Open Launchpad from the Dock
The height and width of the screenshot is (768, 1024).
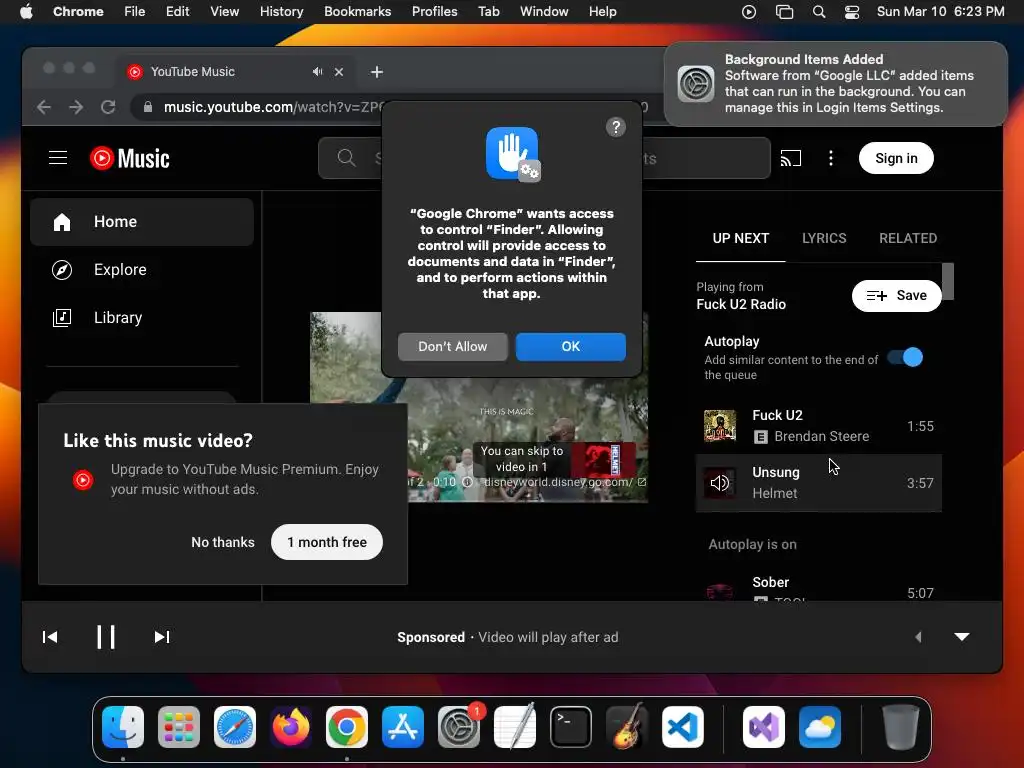[x=179, y=727]
